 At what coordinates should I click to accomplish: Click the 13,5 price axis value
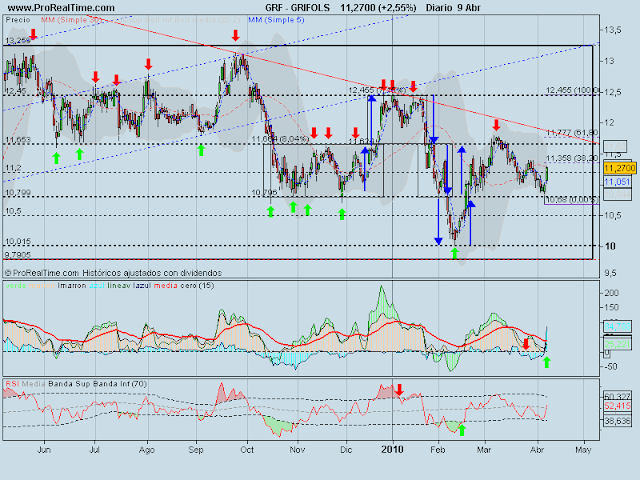pos(613,30)
